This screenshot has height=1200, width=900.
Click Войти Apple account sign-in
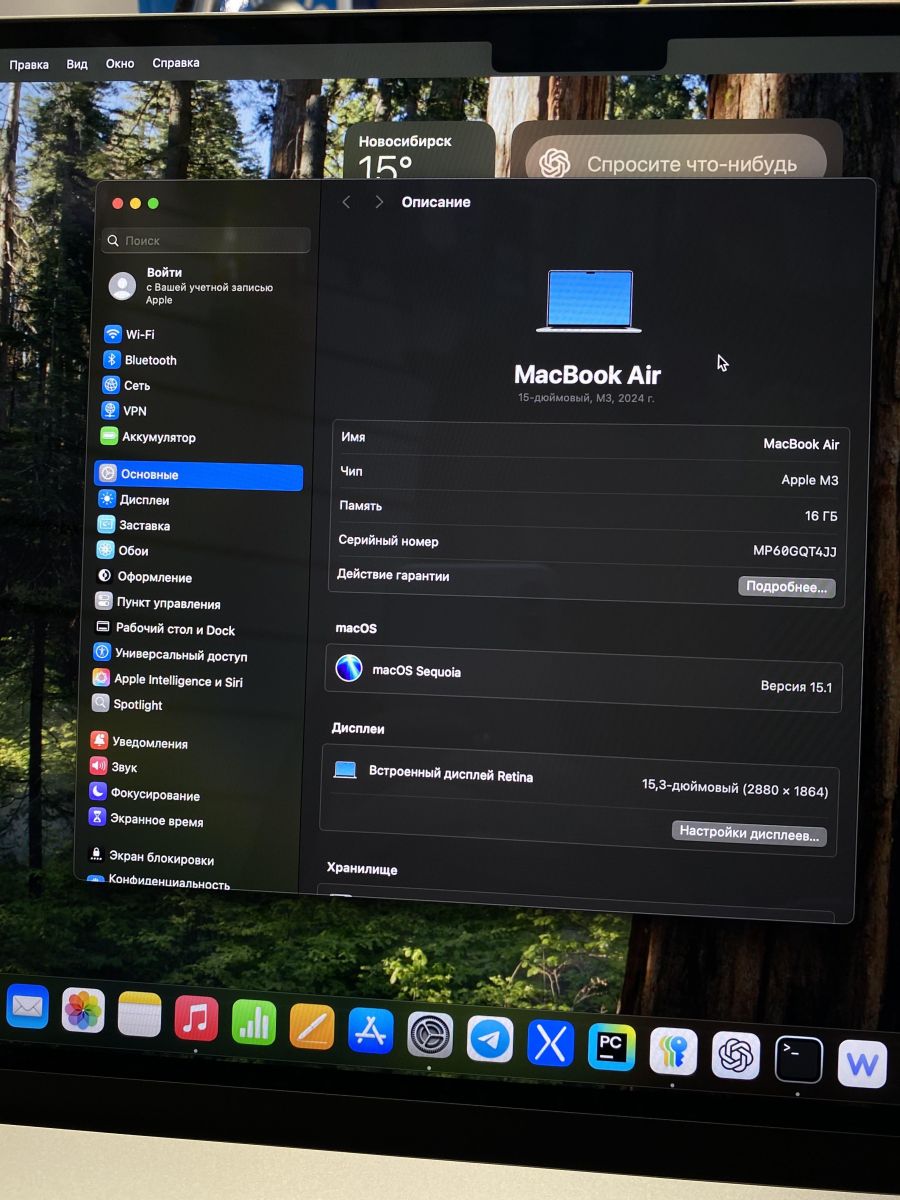(x=192, y=285)
